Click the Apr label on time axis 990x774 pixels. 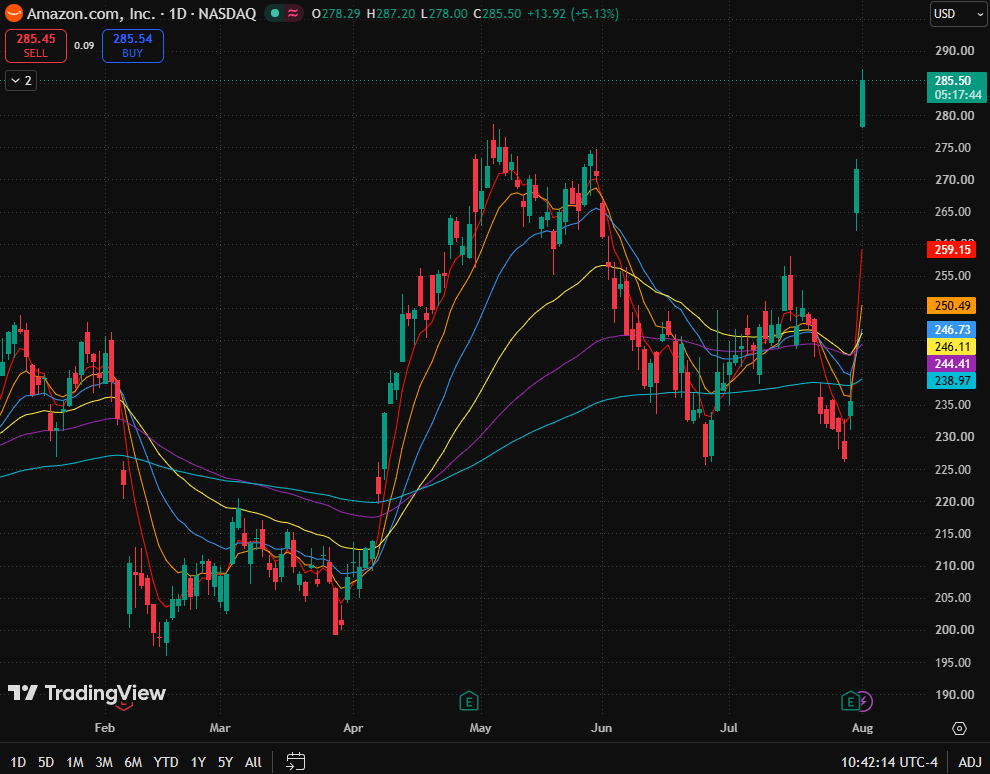coord(353,728)
